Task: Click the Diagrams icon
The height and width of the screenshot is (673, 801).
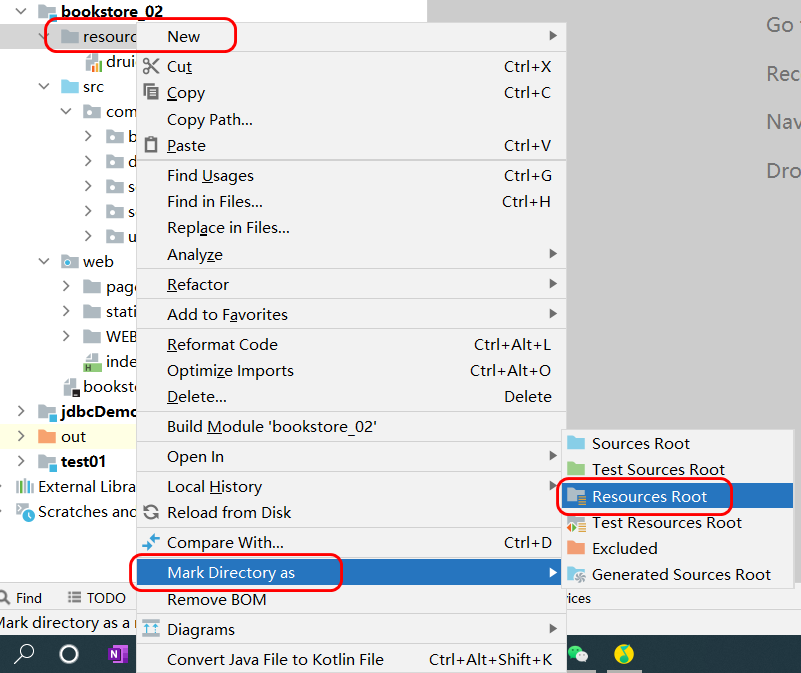Action: pos(151,629)
